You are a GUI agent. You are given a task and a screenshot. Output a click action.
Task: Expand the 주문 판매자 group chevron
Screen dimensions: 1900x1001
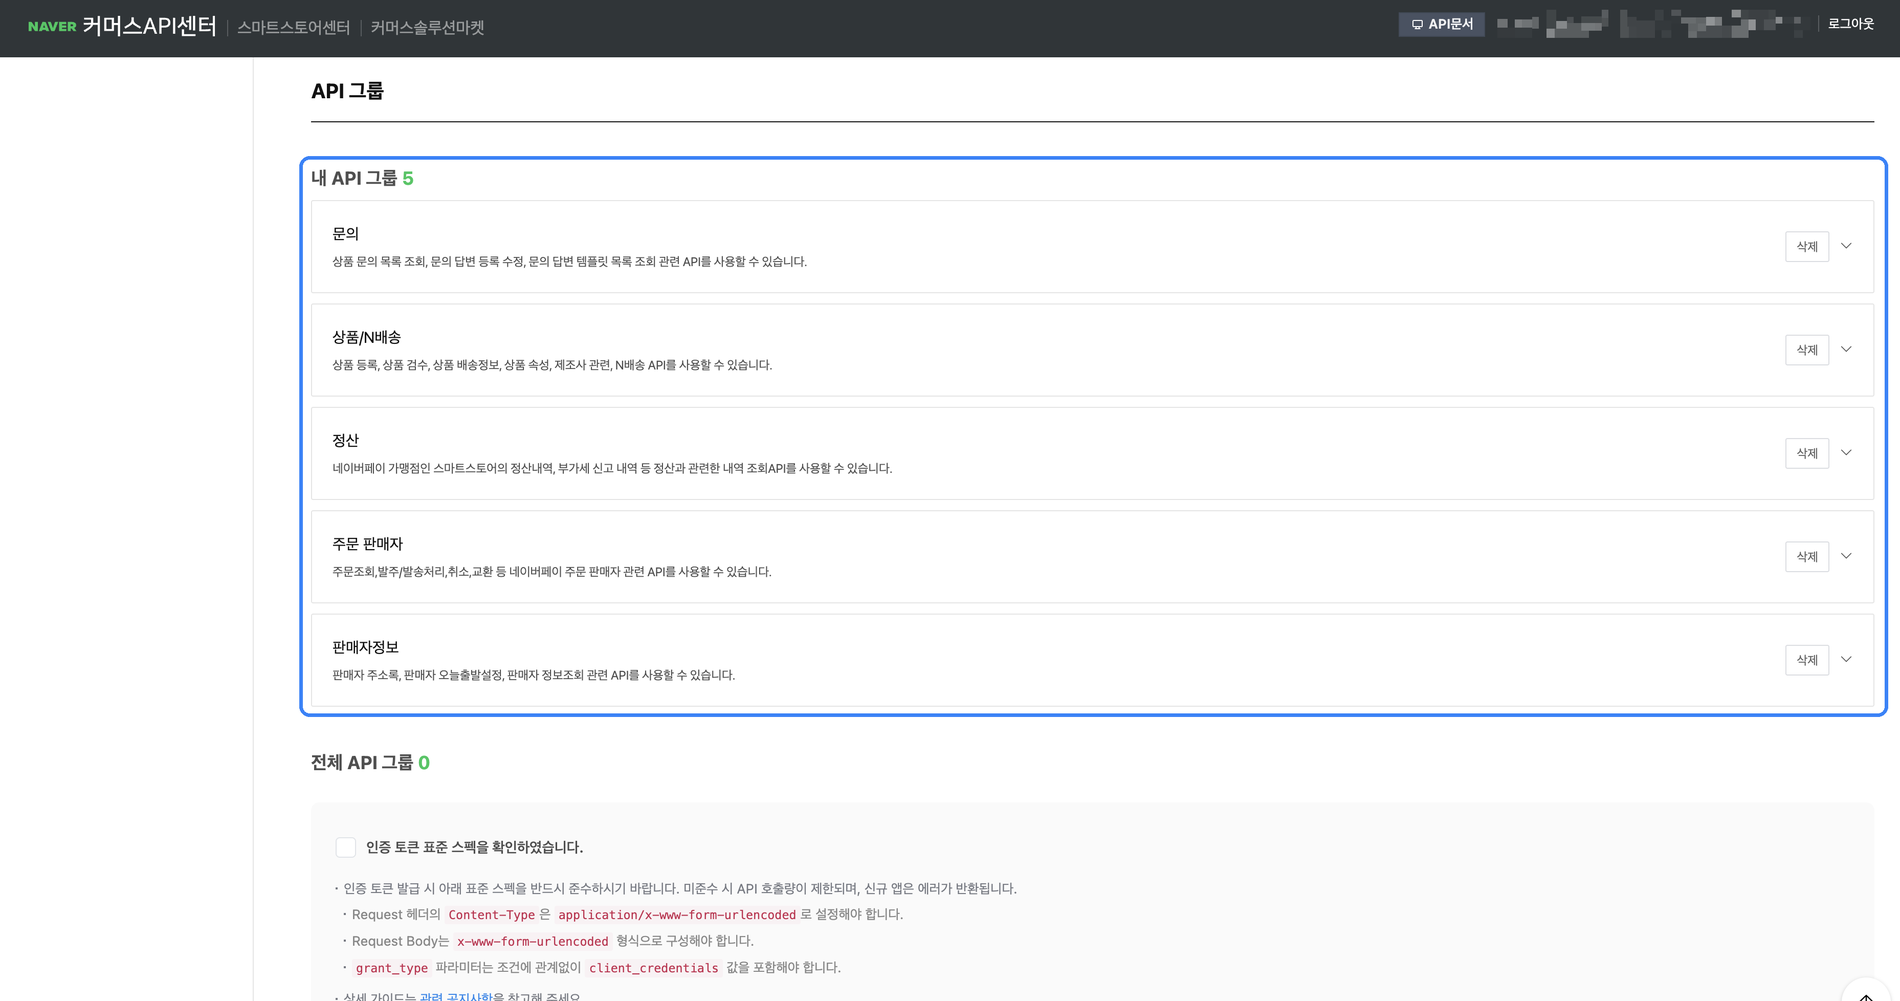(1846, 556)
